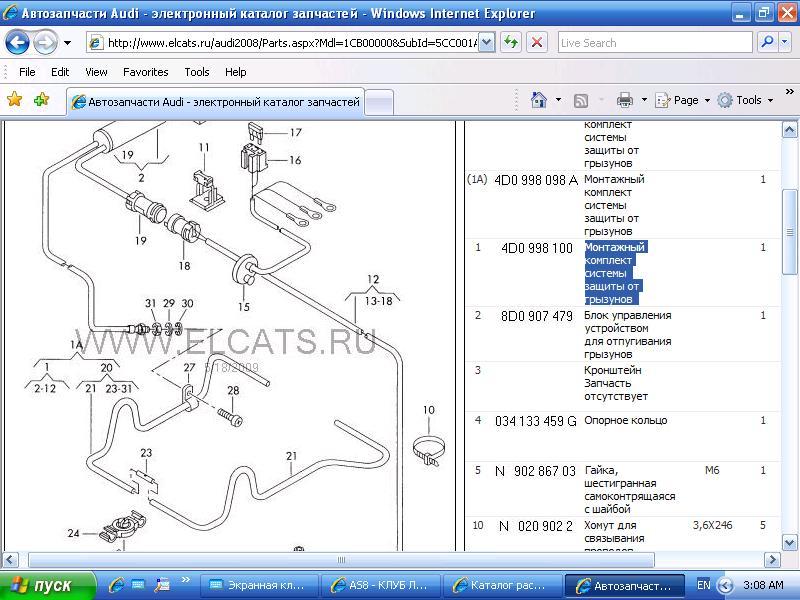The width and height of the screenshot is (800, 600).
Task: Open the Favorites menu
Action: 145,72
